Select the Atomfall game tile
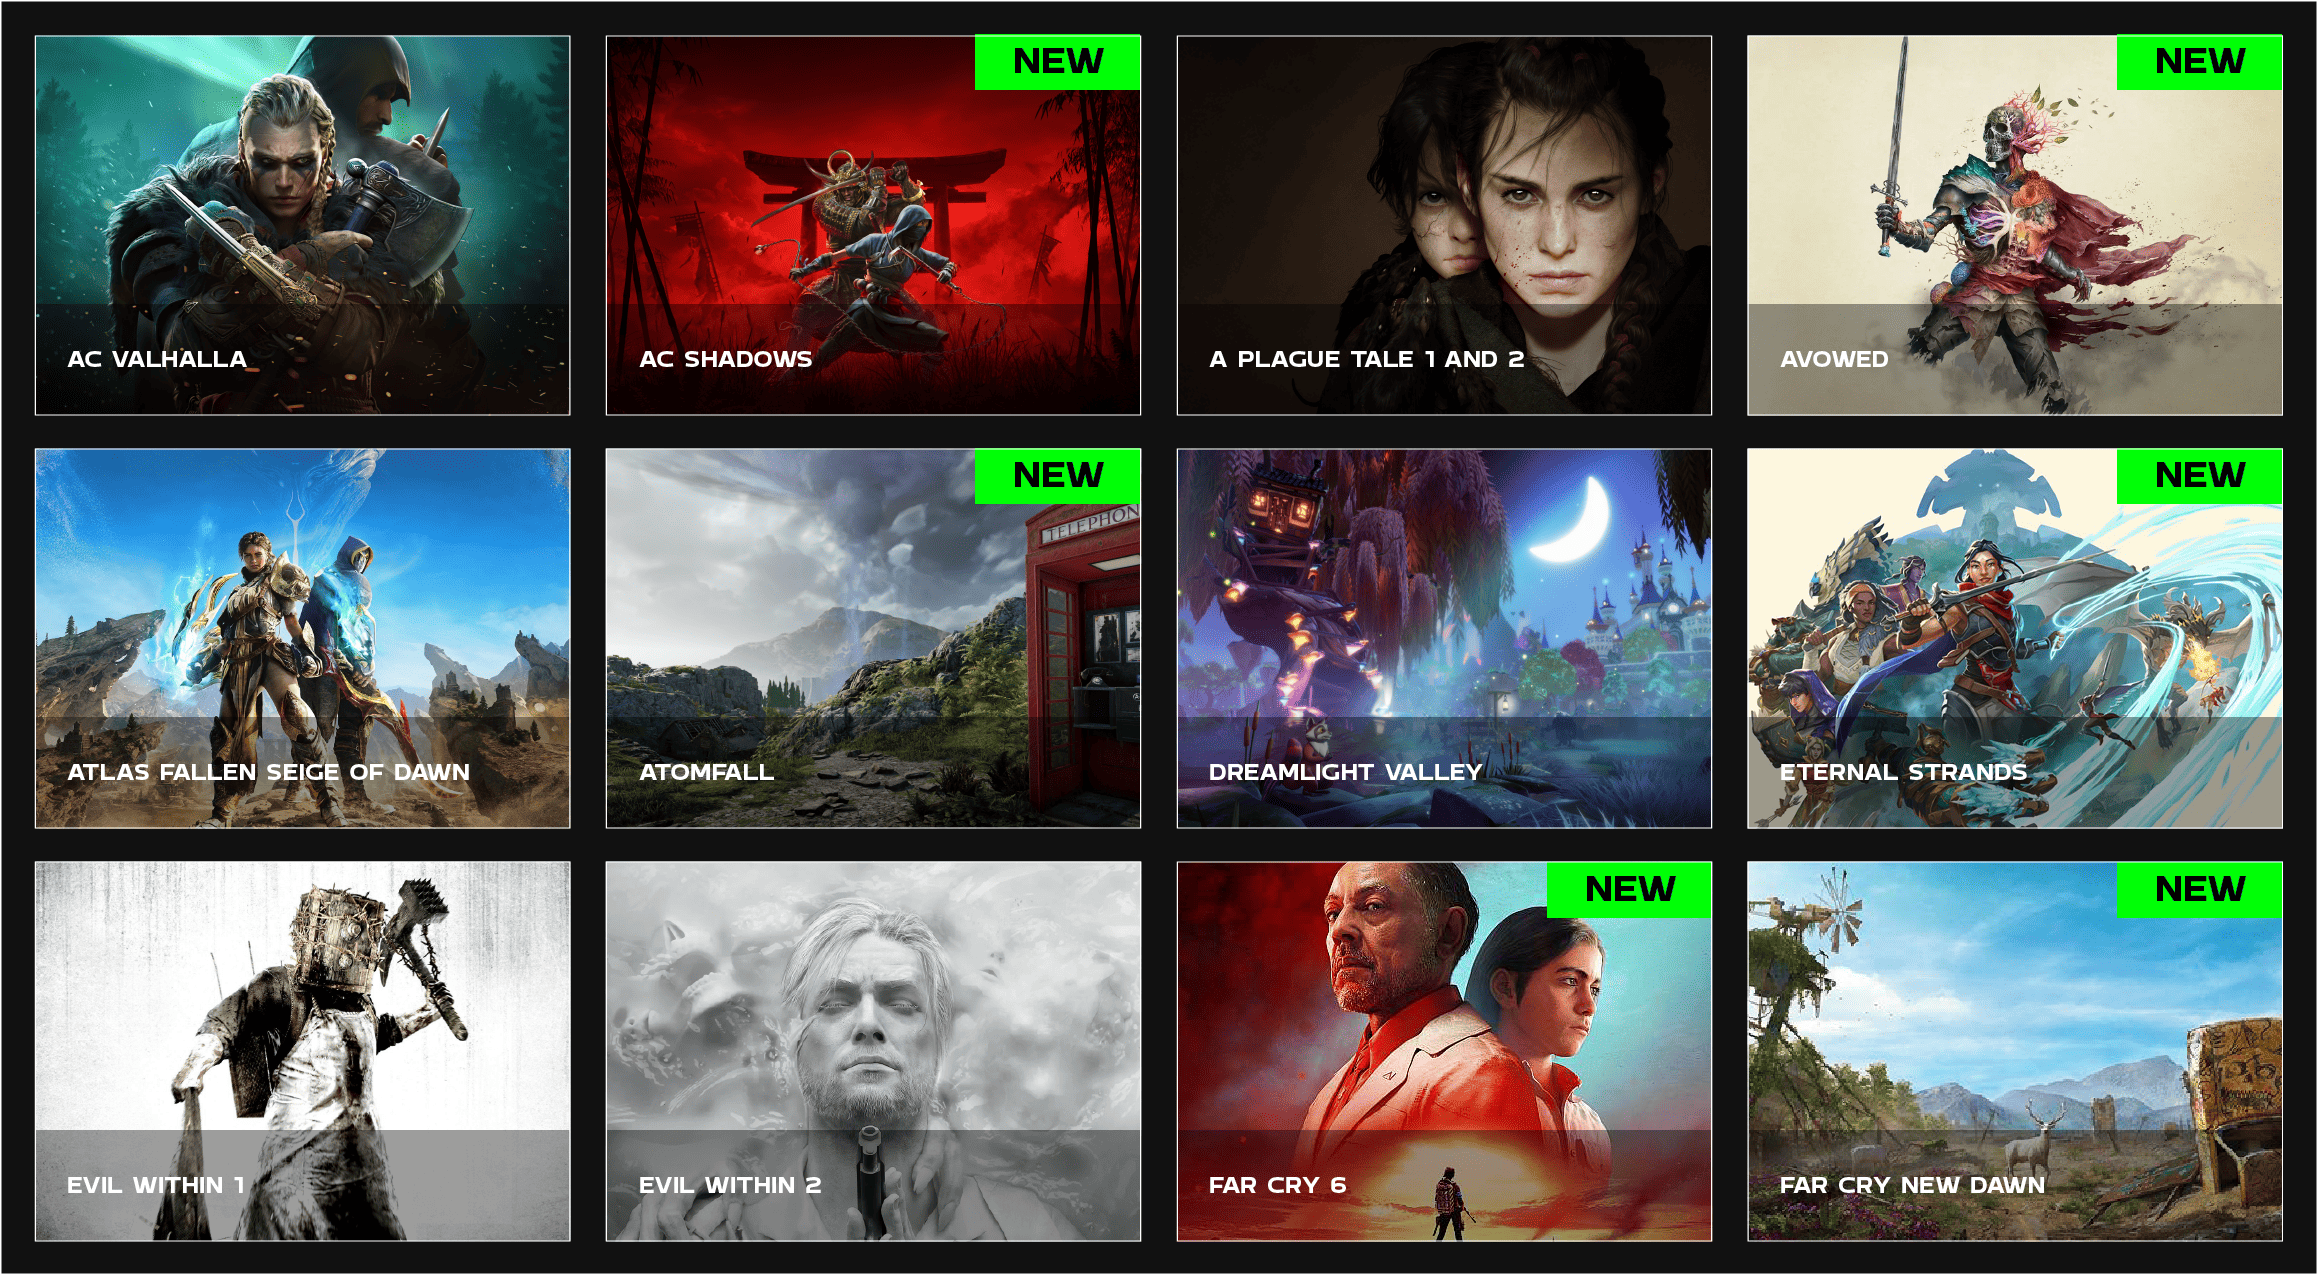Screen dimensions: 2318x1275 [x=873, y=638]
